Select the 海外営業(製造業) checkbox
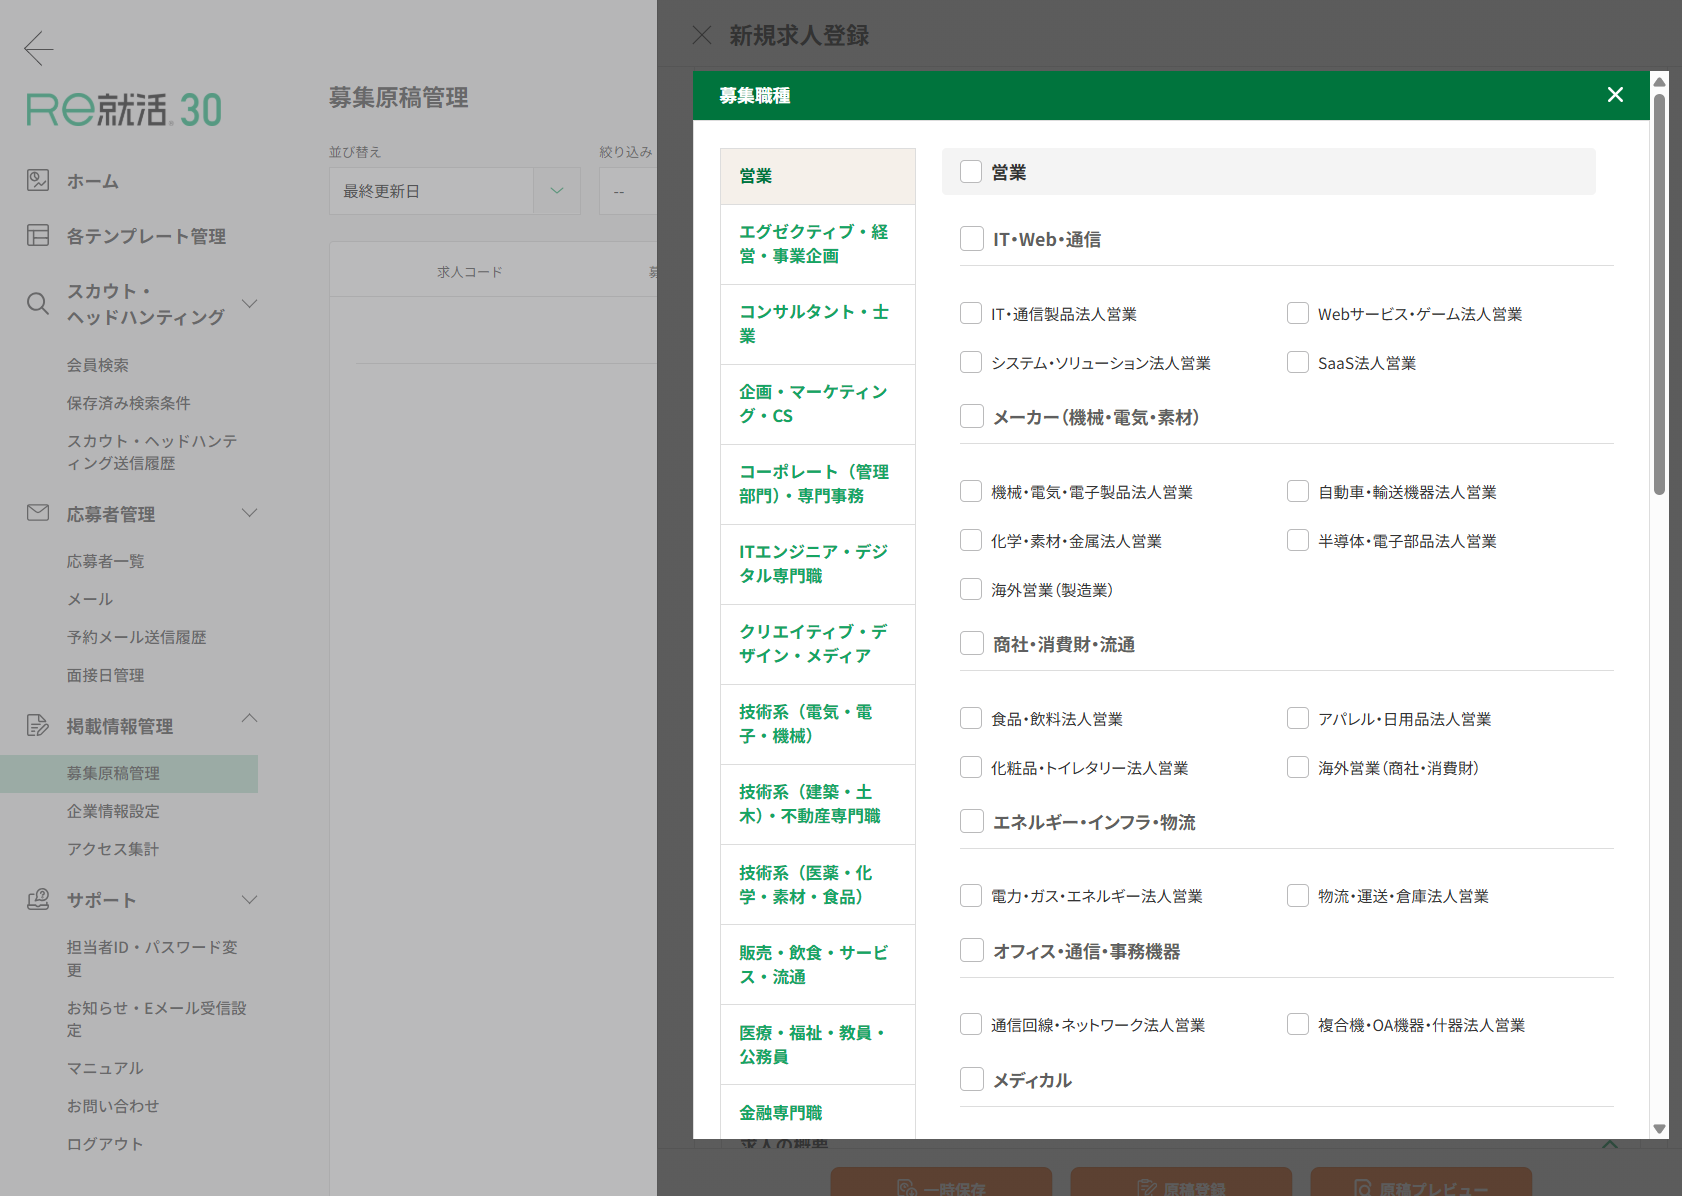 (x=971, y=589)
